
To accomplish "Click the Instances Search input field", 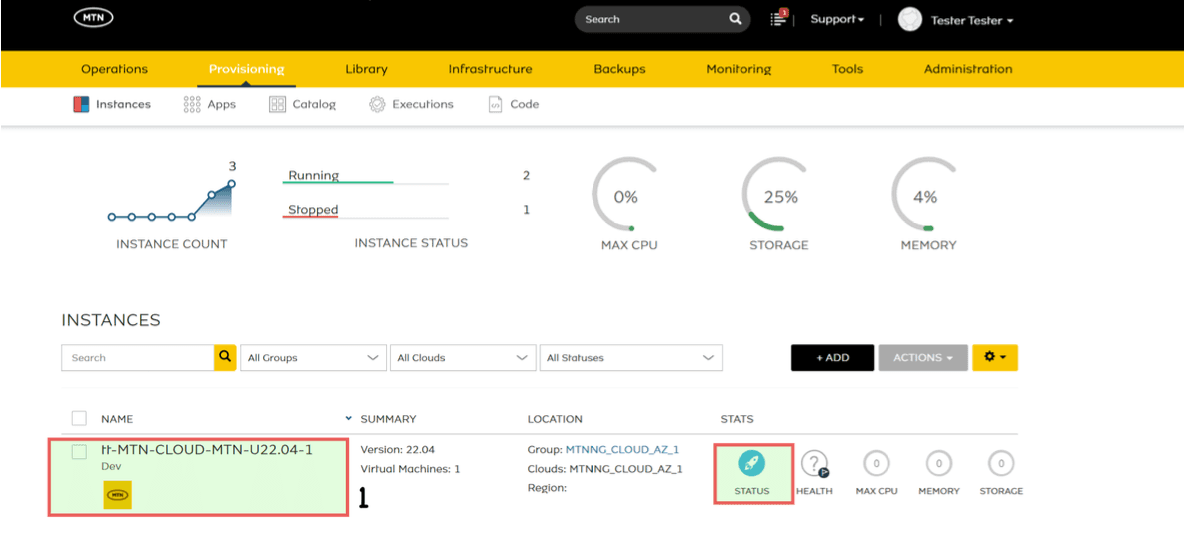I will point(138,357).
